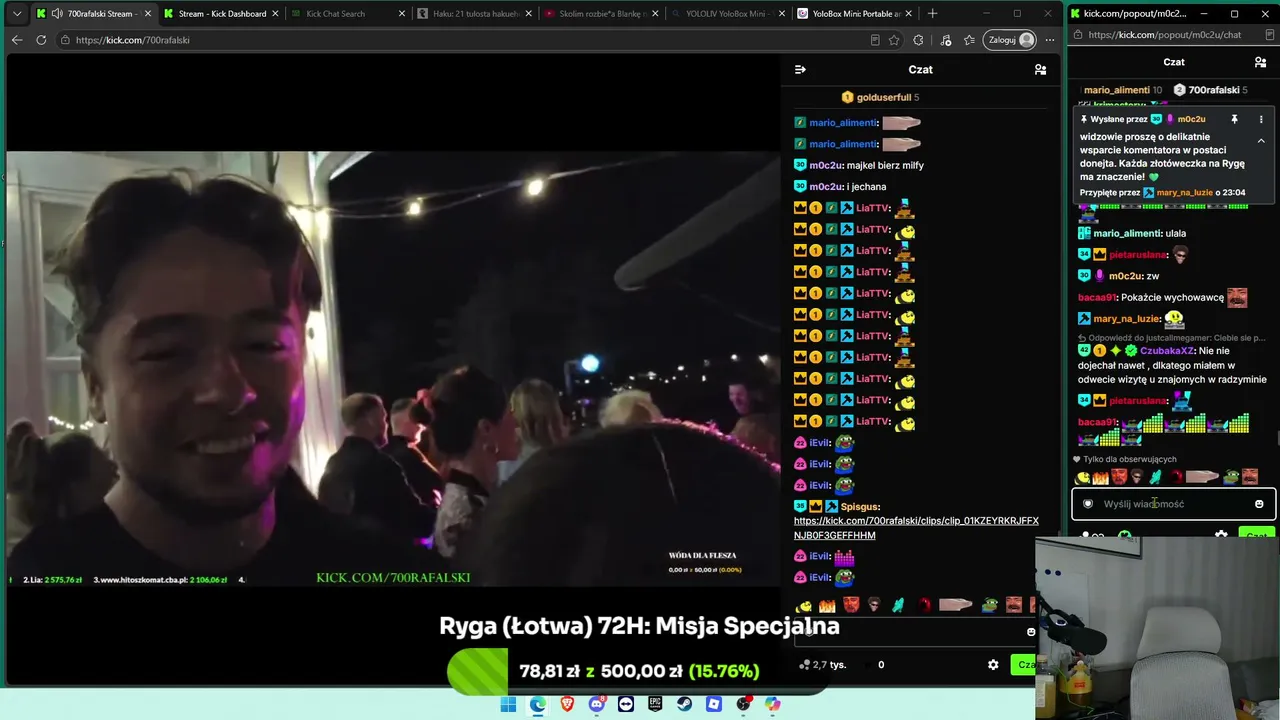Click the 700rafalski name in popout leaderboard

point(1214,90)
